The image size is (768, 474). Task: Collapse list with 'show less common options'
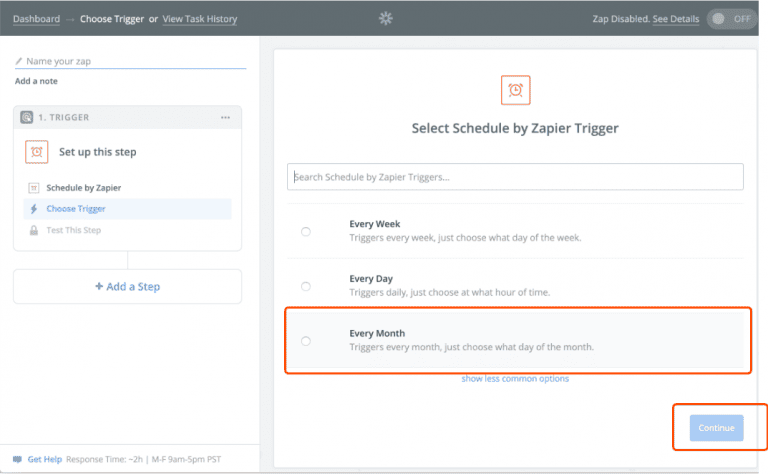515,379
